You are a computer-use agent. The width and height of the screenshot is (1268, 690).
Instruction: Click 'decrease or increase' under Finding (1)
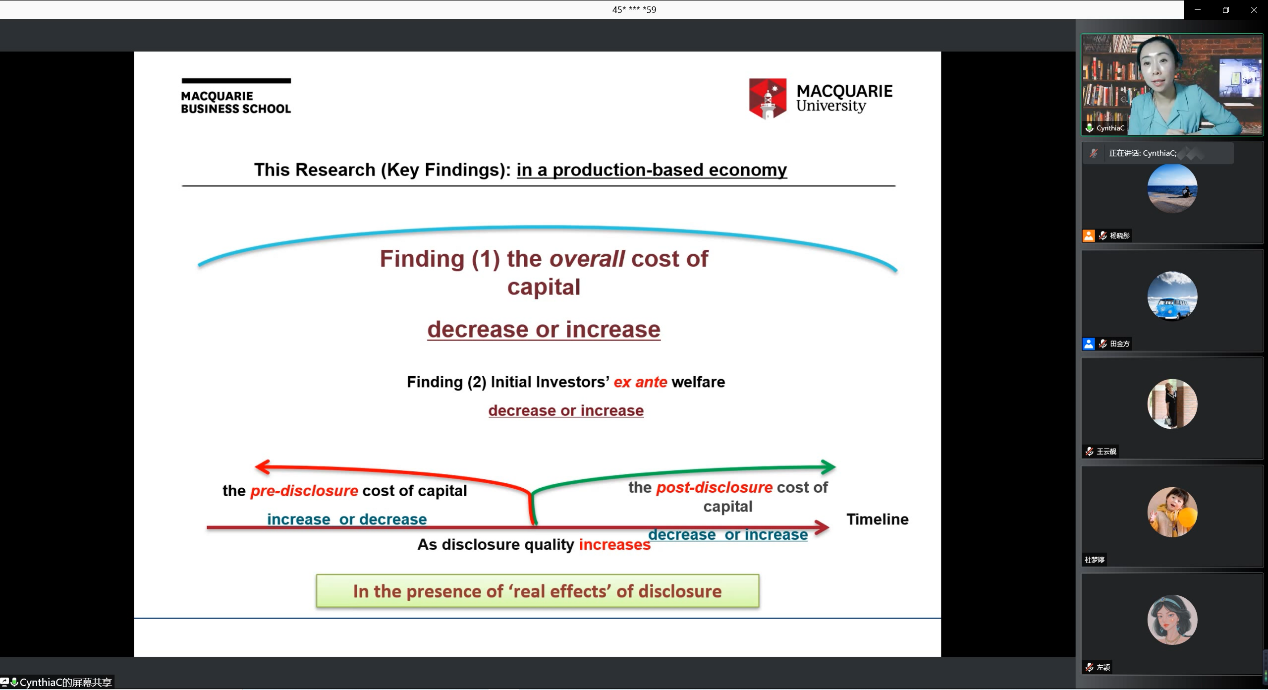[x=543, y=330]
